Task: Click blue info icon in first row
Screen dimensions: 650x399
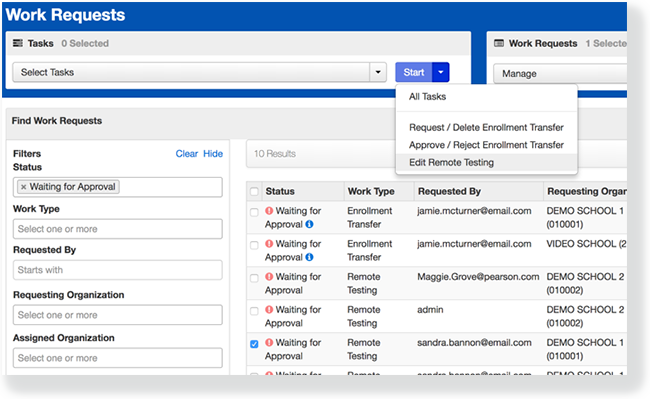Action: click(x=309, y=224)
